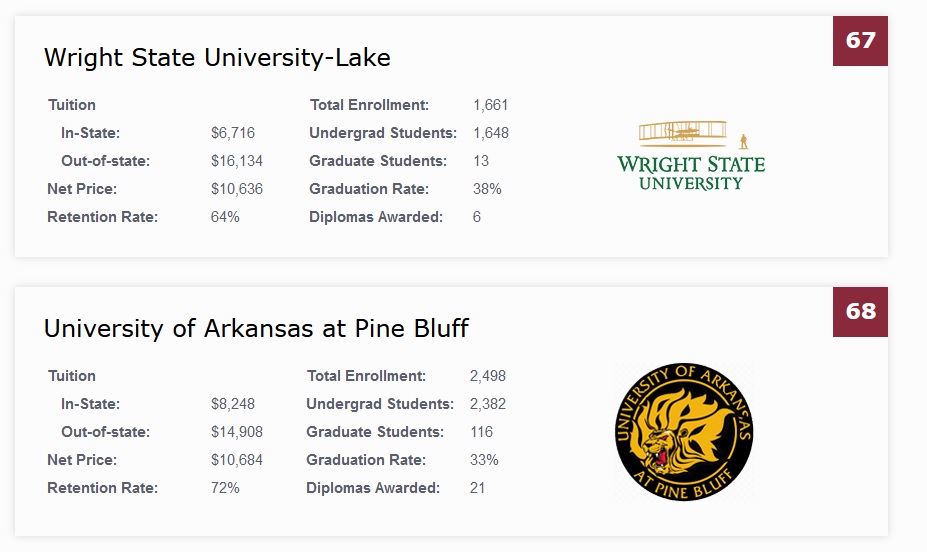Click Wright State graduation rate 38%
This screenshot has width=927, height=552.
[x=487, y=189]
